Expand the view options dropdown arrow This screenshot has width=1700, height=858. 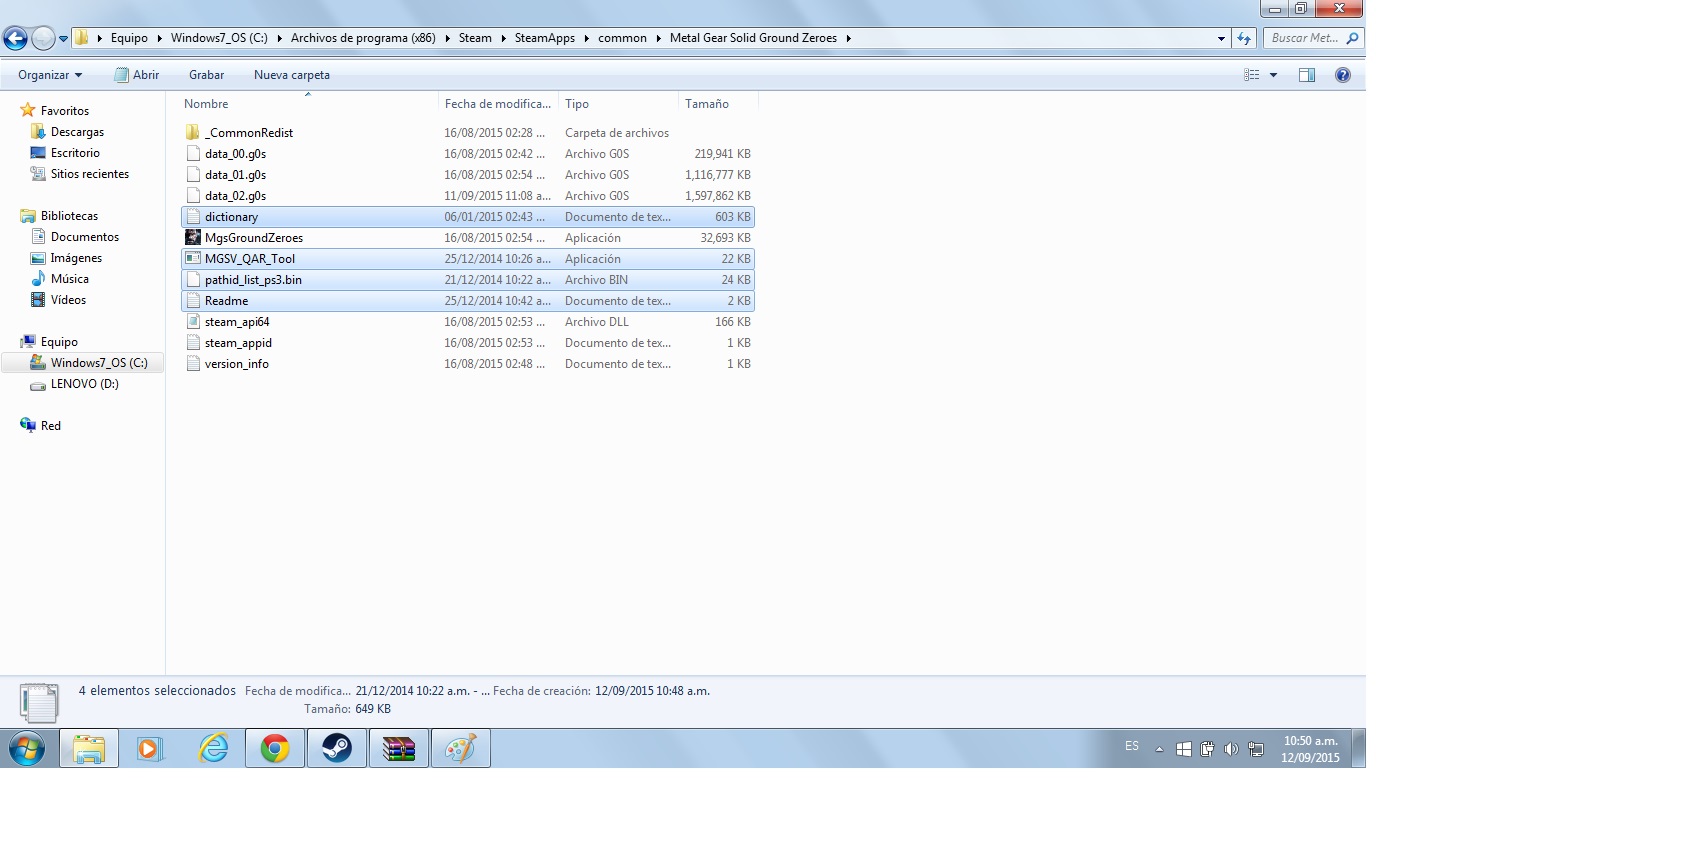(x=1273, y=75)
